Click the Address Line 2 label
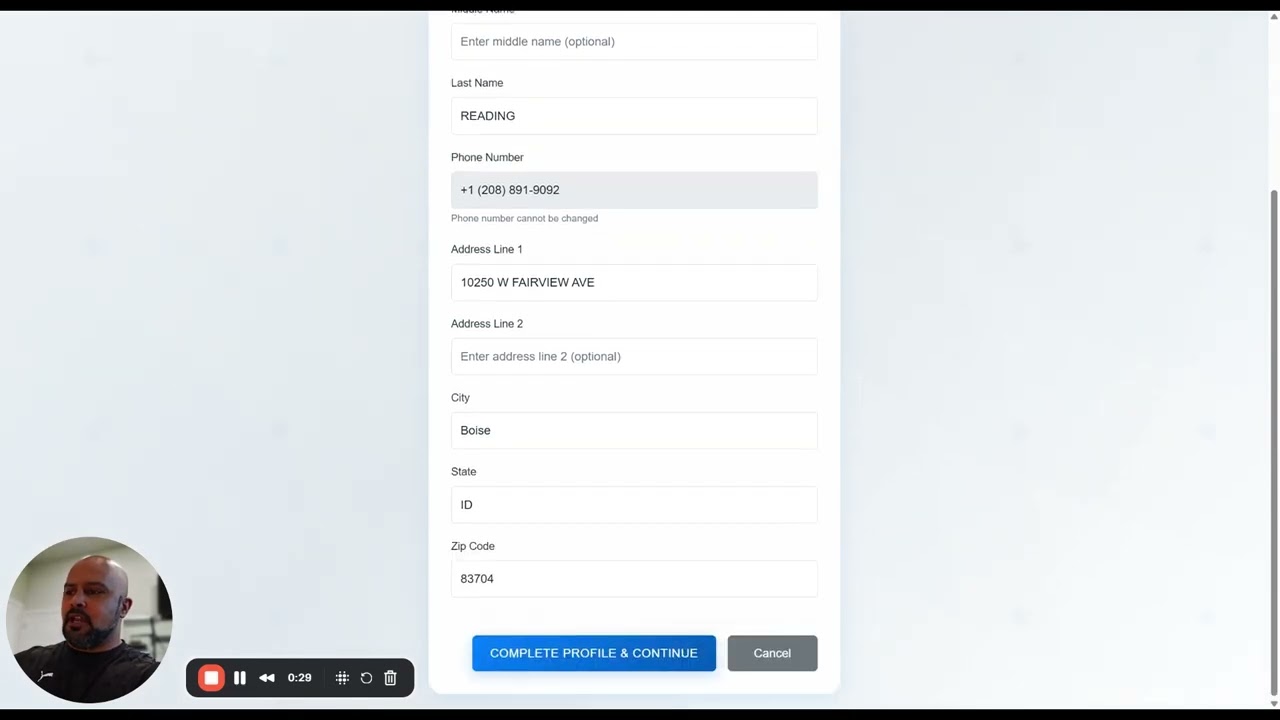Image resolution: width=1280 pixels, height=720 pixels. pos(487,324)
